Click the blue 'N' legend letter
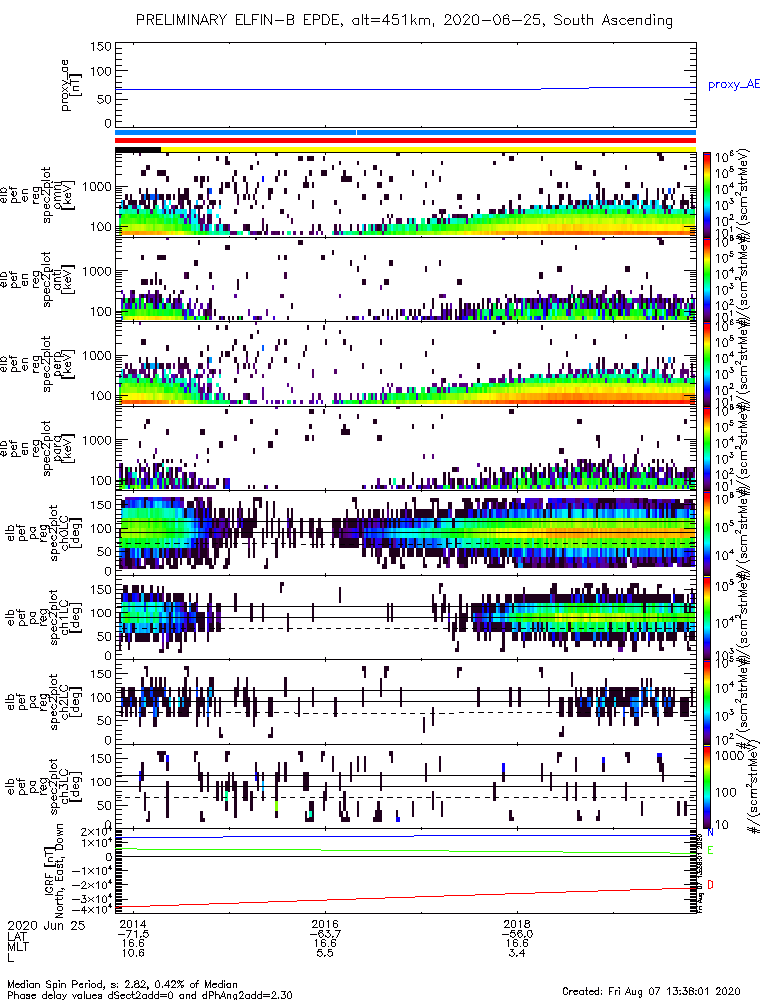The image size is (775, 1000). click(710, 833)
